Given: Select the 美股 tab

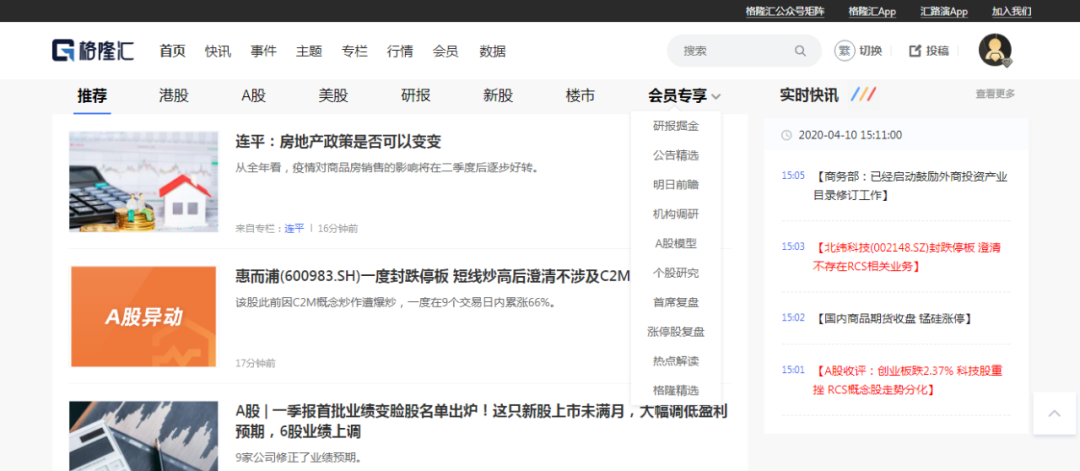Looking at the screenshot, I should 333,96.
